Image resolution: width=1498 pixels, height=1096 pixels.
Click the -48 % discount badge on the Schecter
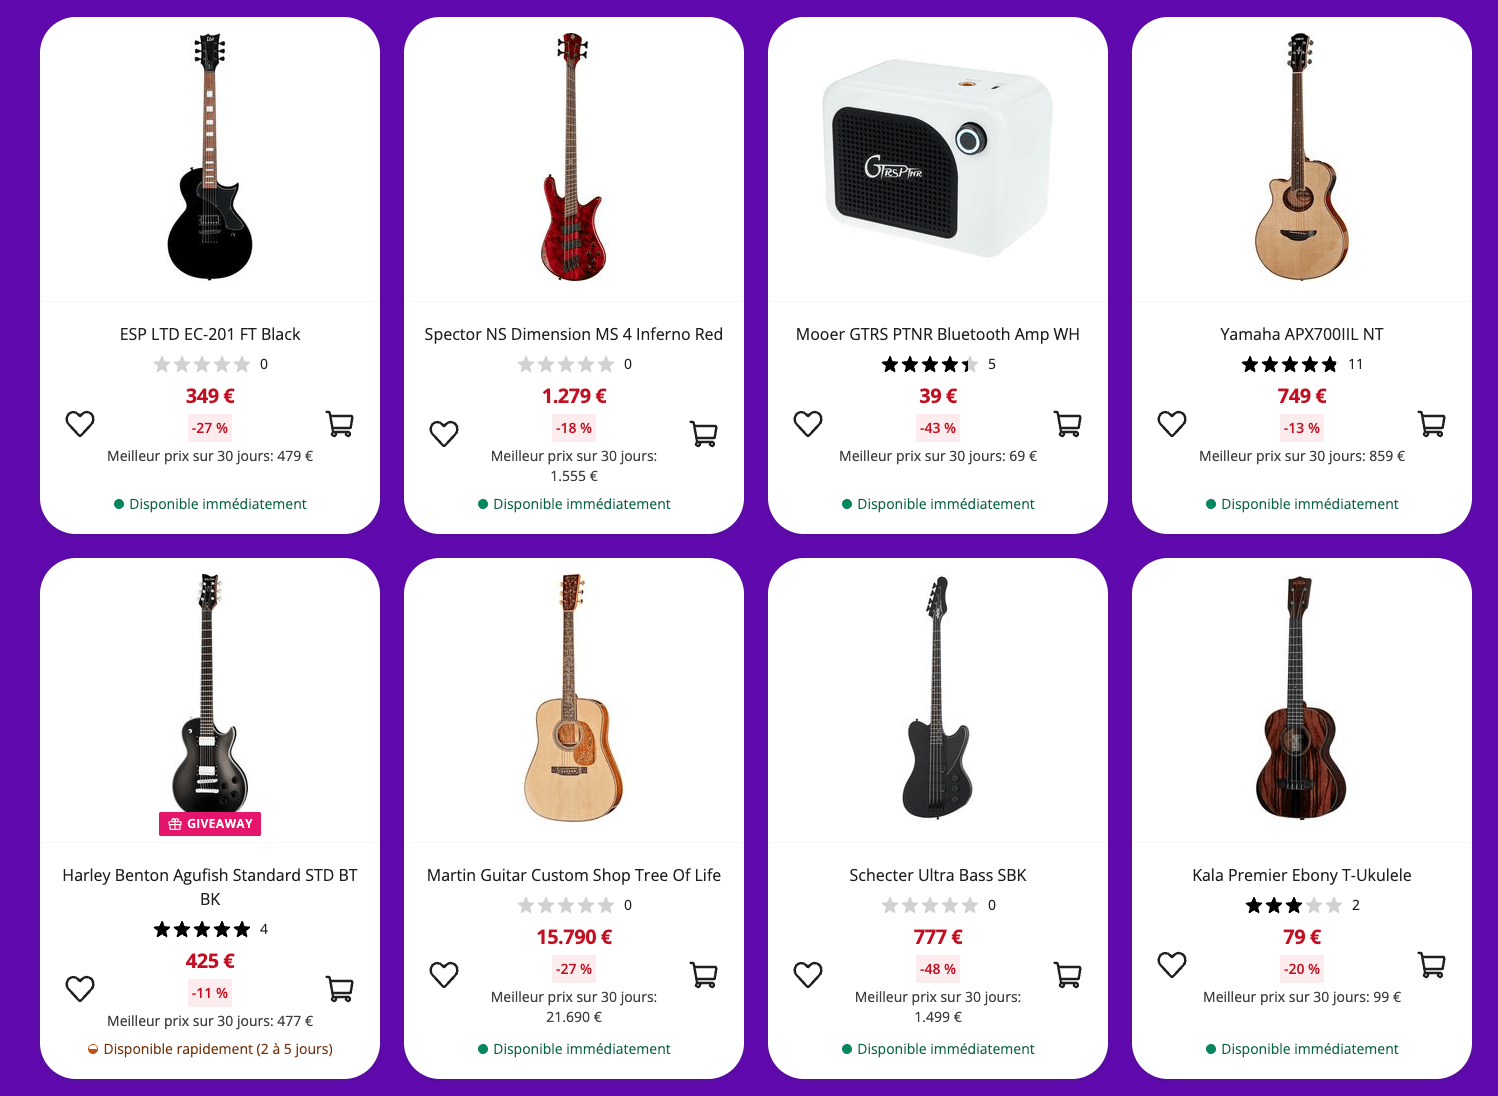point(937,969)
